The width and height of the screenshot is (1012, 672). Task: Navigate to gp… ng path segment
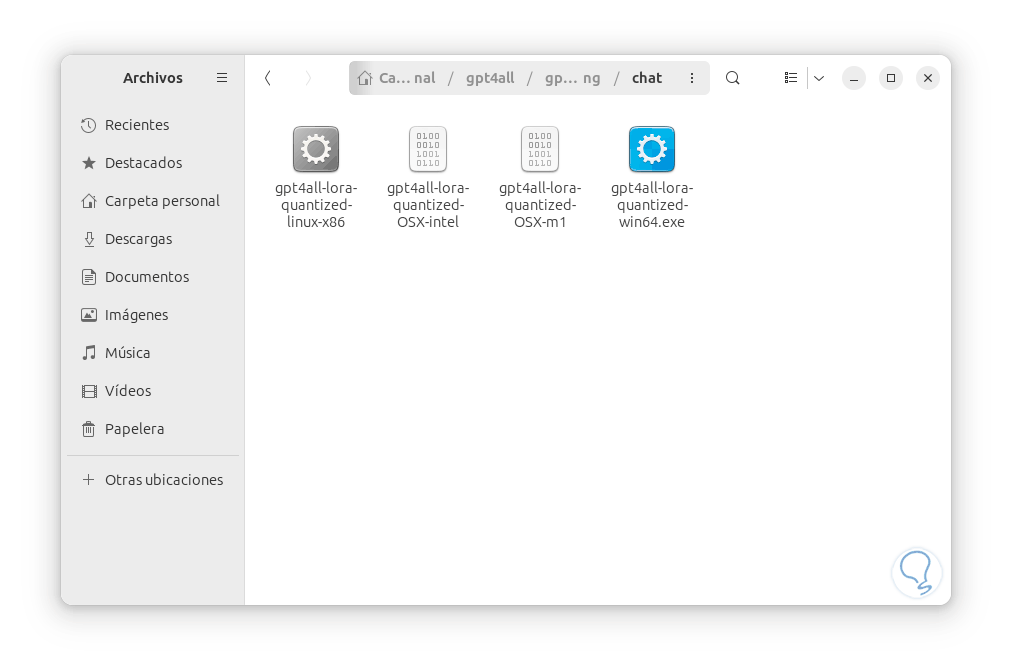(572, 78)
